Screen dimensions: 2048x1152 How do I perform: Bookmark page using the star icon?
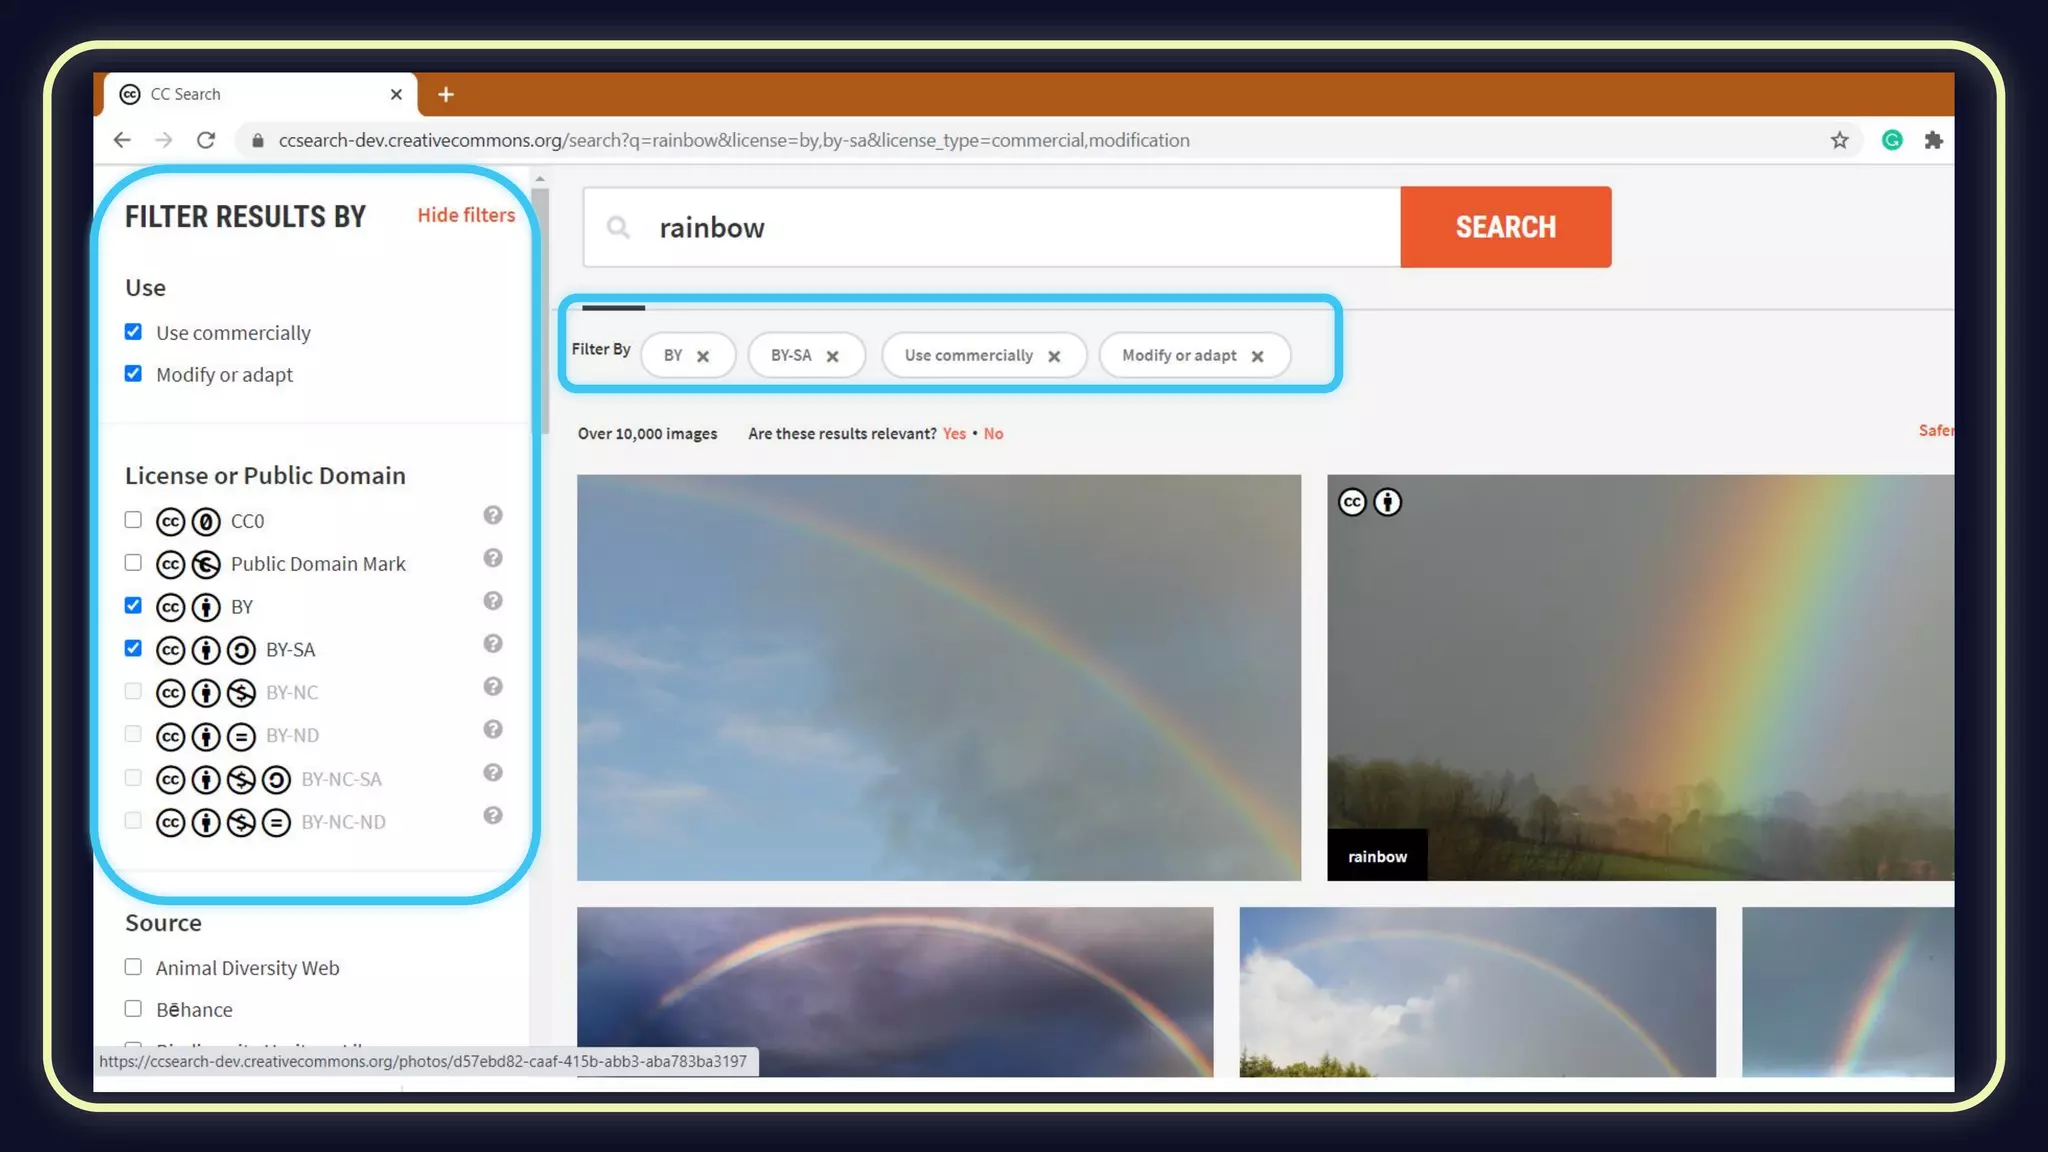[1839, 140]
